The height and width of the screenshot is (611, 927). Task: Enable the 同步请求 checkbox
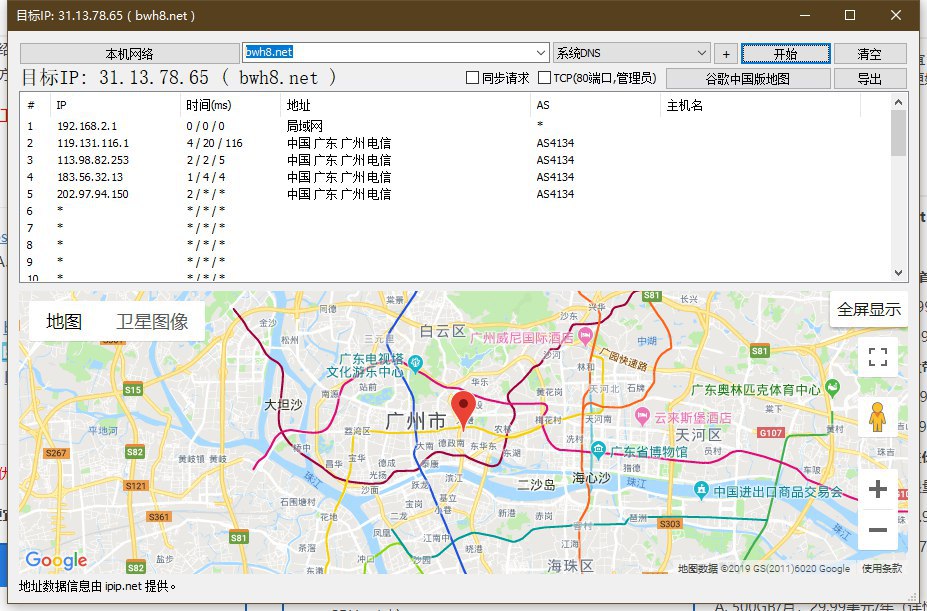474,78
